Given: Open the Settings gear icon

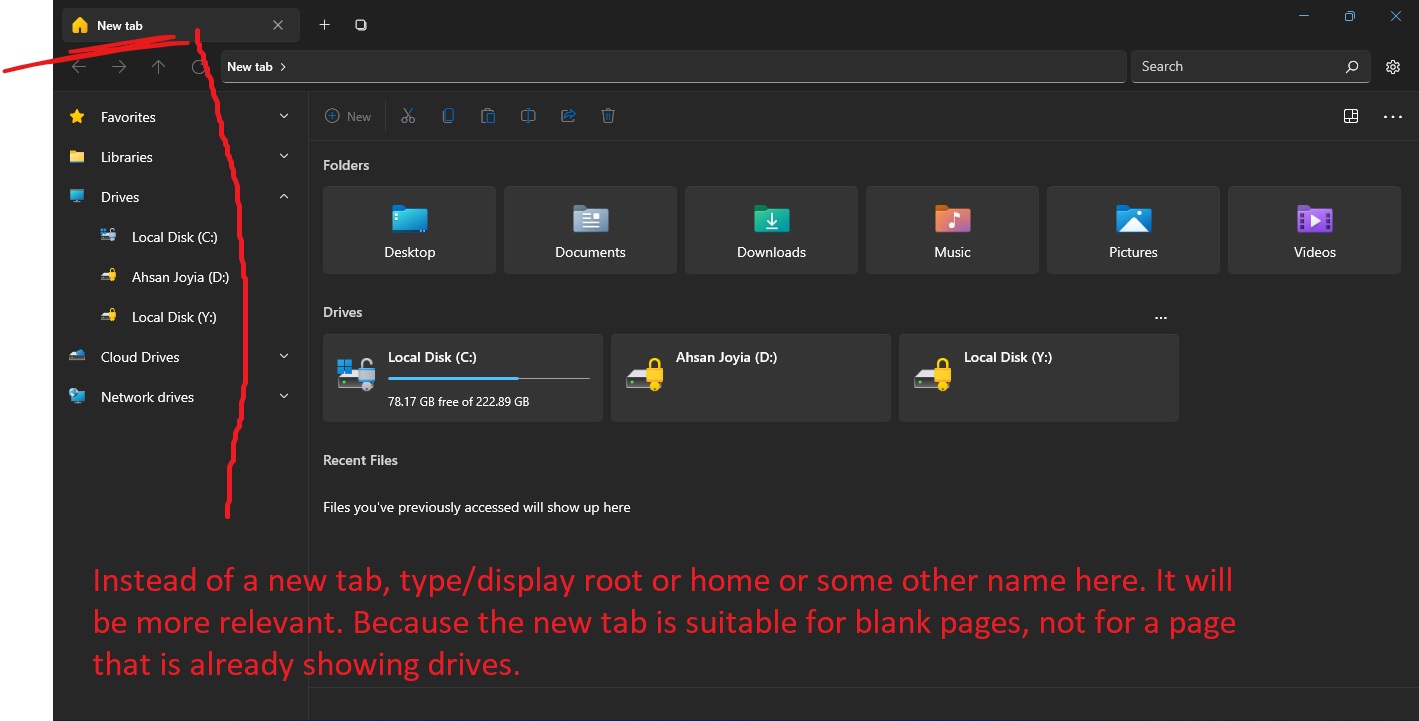Looking at the screenshot, I should [1393, 66].
